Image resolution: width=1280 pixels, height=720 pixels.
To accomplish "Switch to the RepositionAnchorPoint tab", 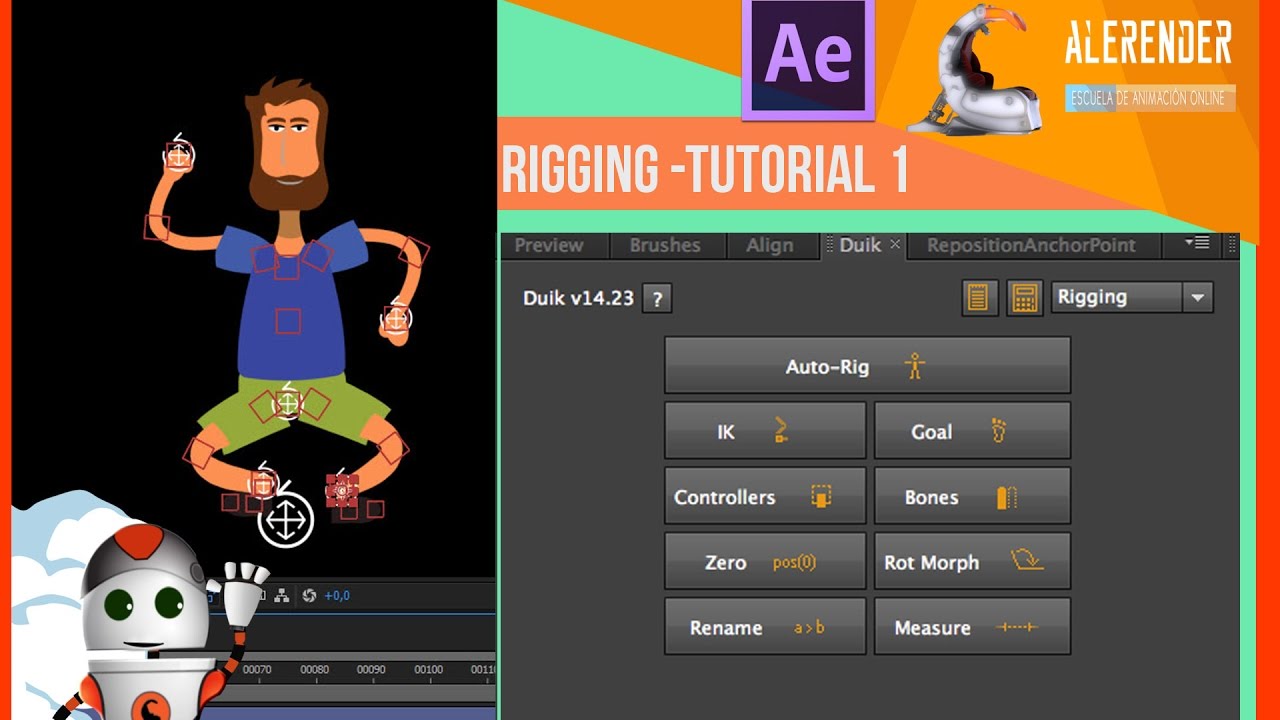I will click(x=1031, y=245).
